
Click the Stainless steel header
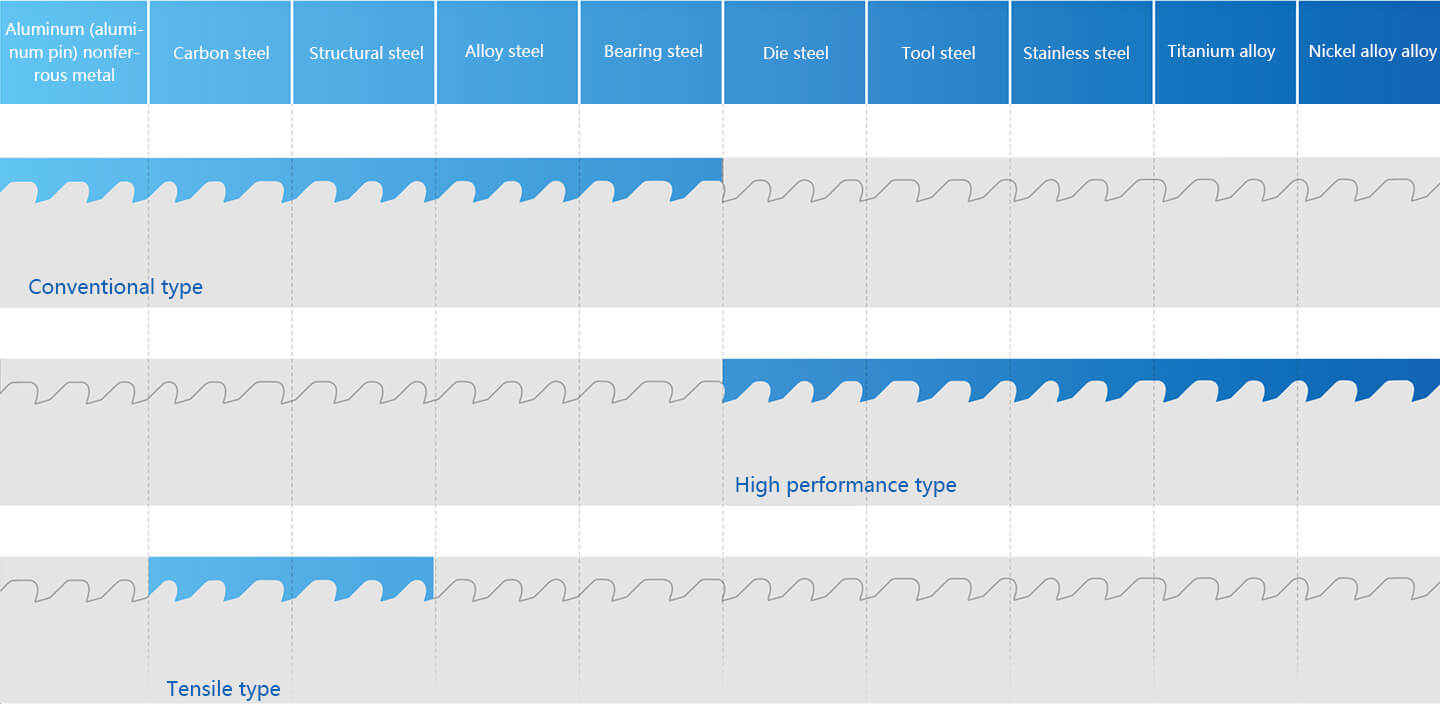1082,52
